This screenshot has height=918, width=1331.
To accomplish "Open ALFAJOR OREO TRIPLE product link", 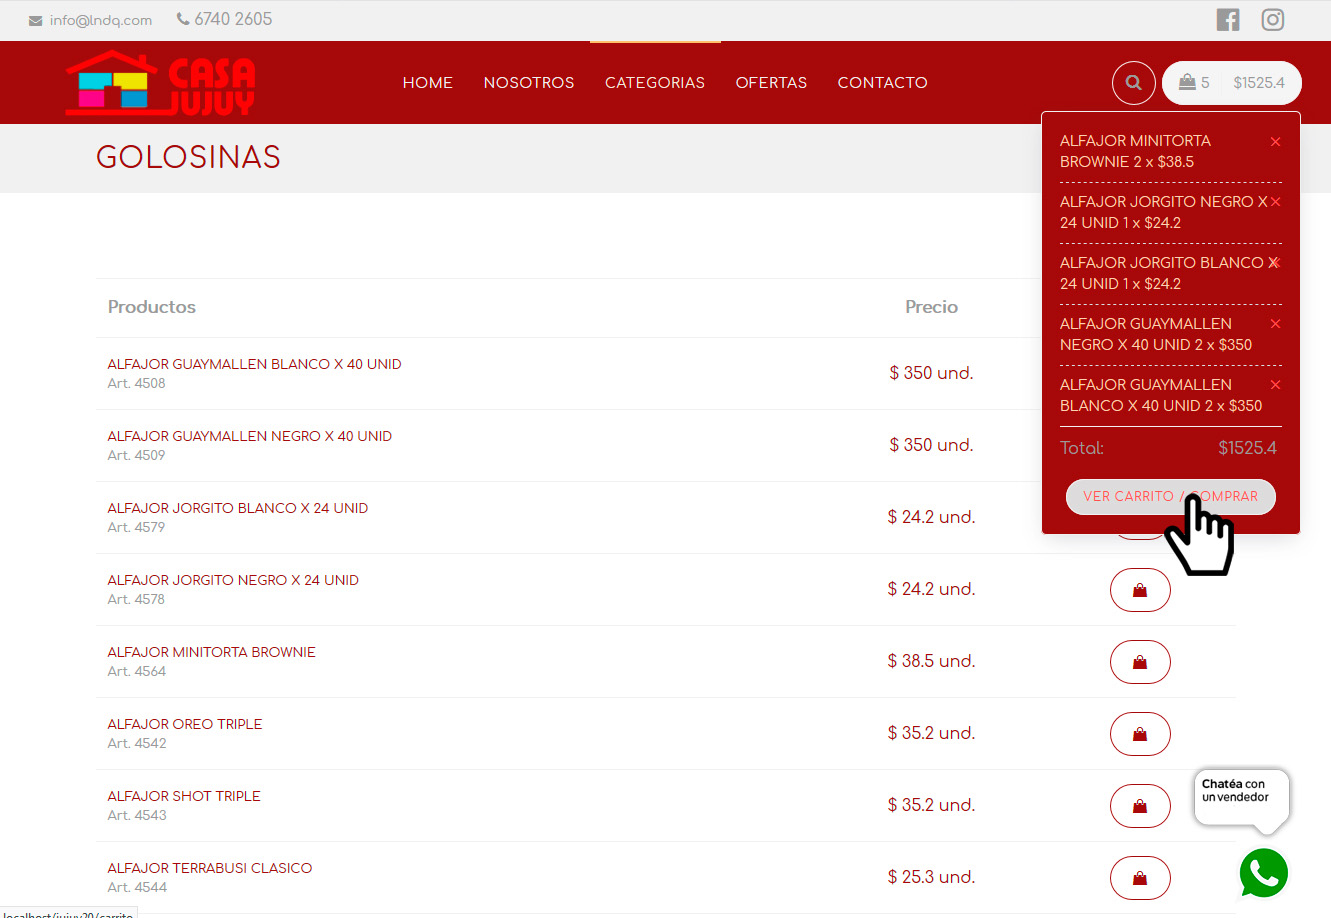I will [x=185, y=724].
